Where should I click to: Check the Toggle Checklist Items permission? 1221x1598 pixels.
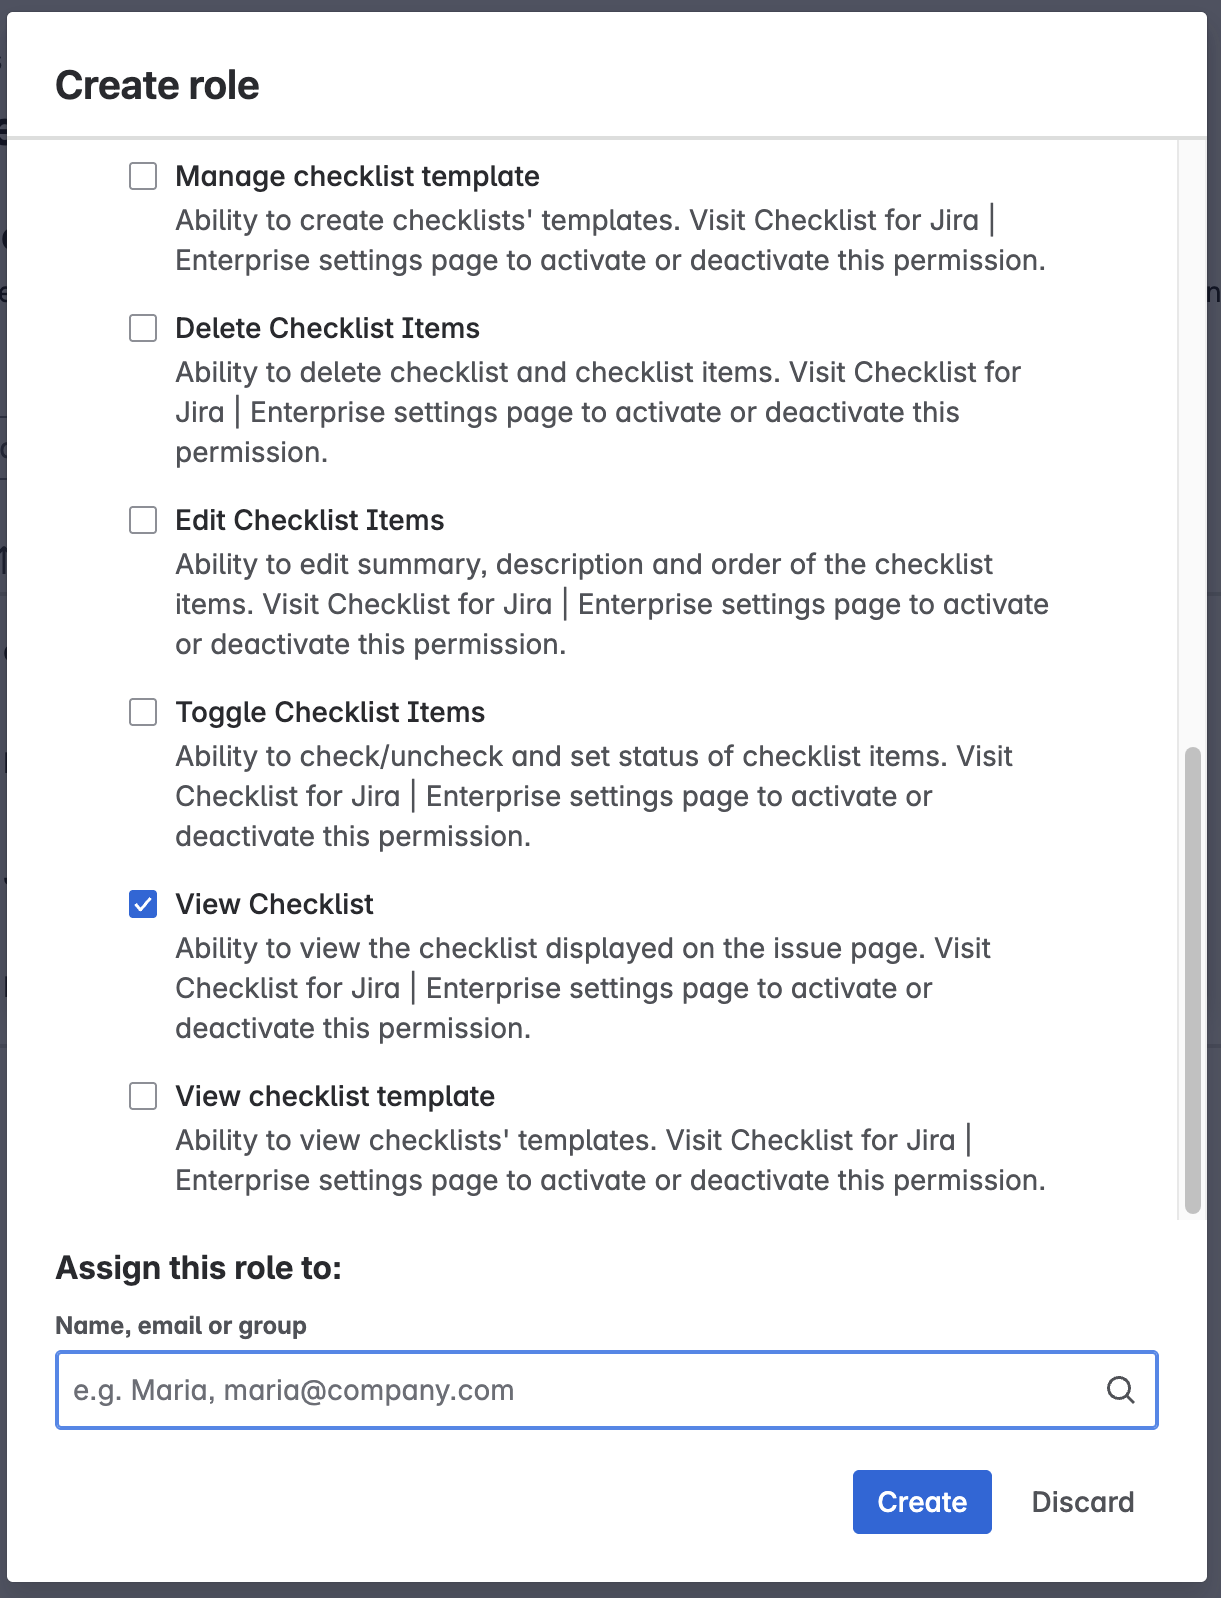tap(143, 712)
